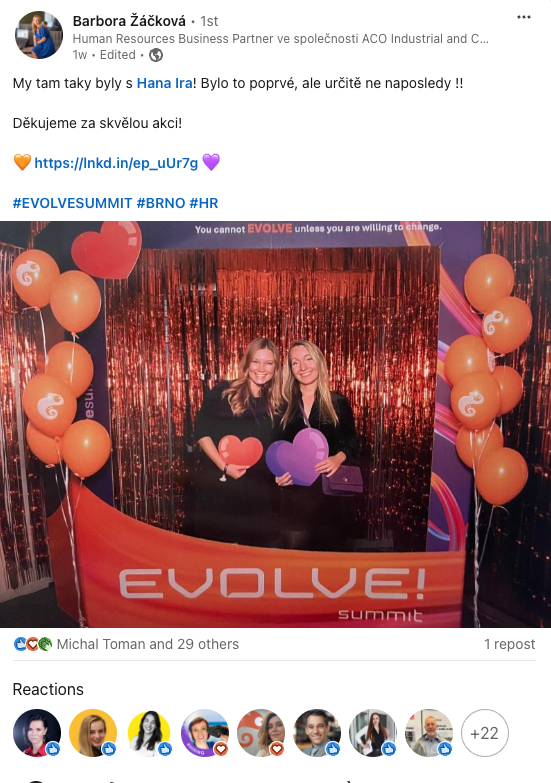Open the author's profile via her name
The height and width of the screenshot is (783, 551).
click(129, 21)
